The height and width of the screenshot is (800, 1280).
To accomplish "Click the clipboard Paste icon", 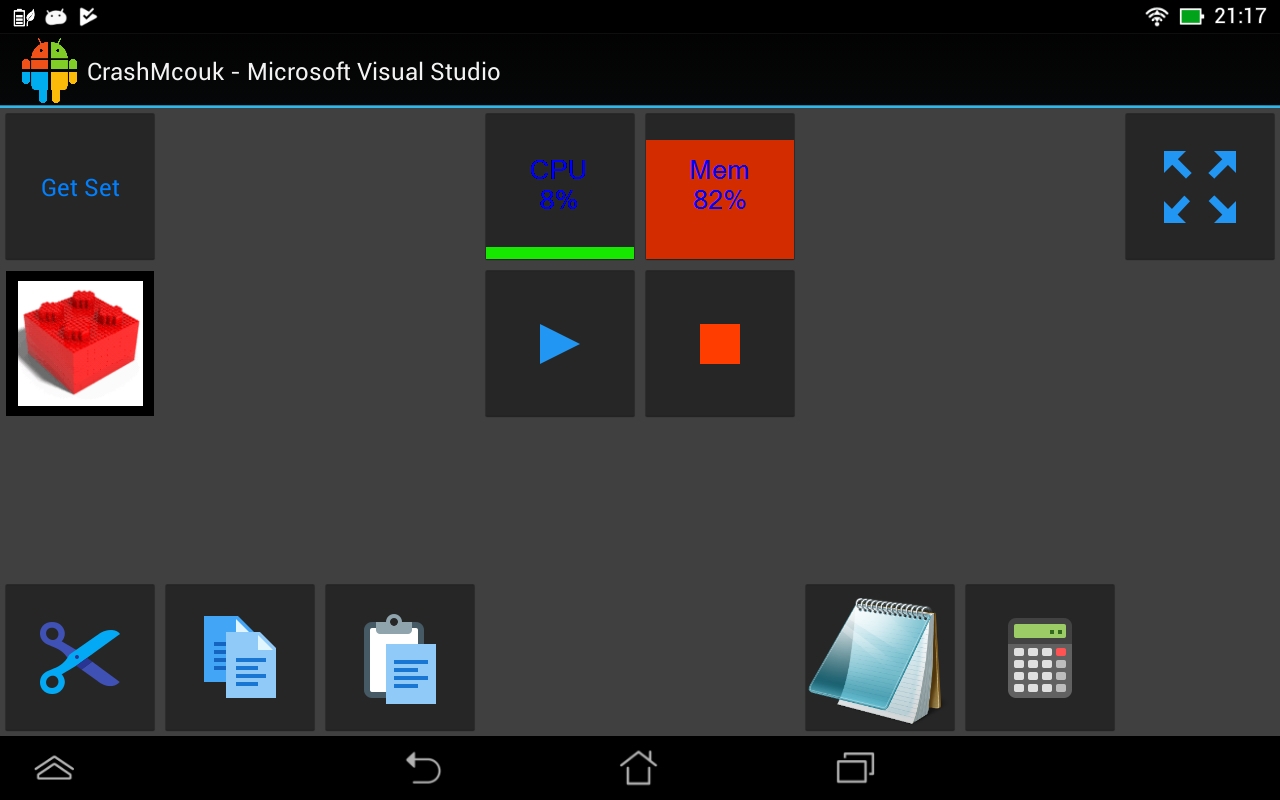I will [400, 658].
